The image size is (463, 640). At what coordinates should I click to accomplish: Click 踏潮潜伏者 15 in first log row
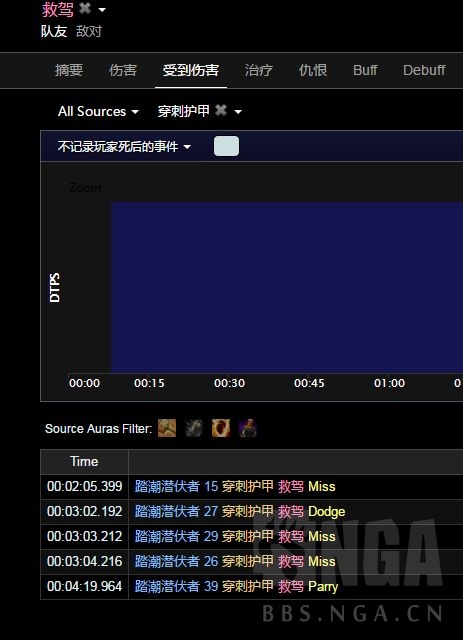(x=176, y=486)
